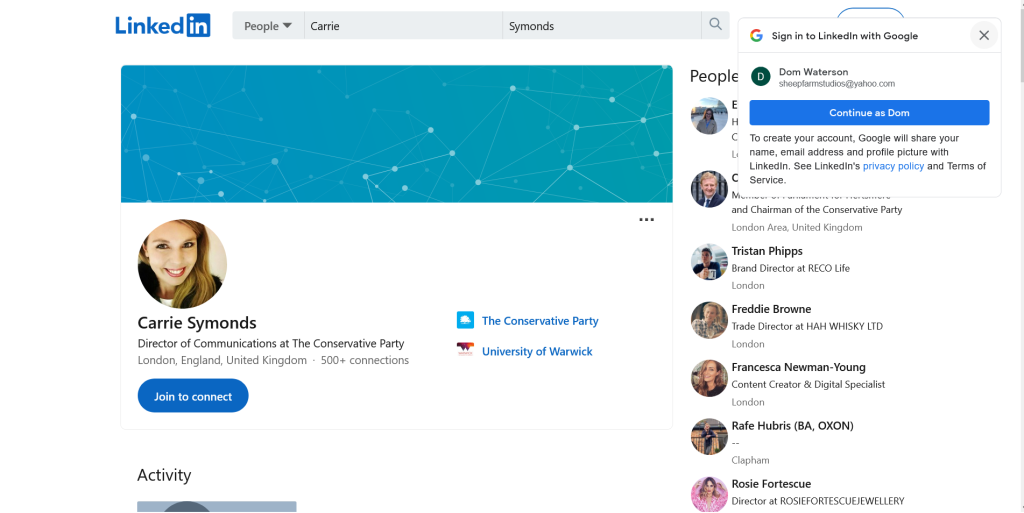Click avatar of Conservative Party Chairman
The image size is (1024, 513).
[x=709, y=189]
